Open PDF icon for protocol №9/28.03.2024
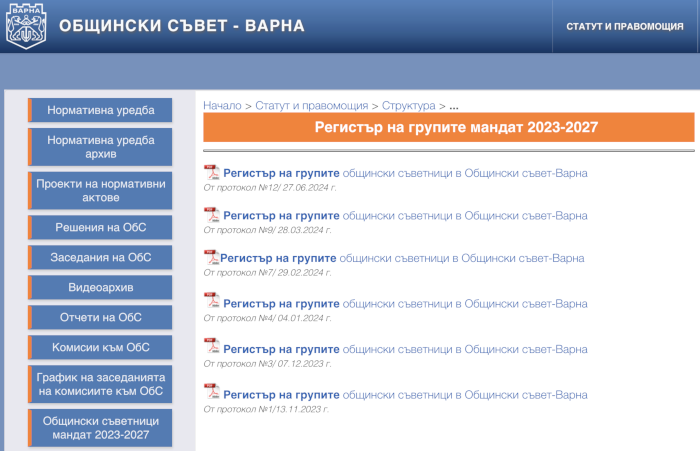700x451 pixels. point(212,214)
